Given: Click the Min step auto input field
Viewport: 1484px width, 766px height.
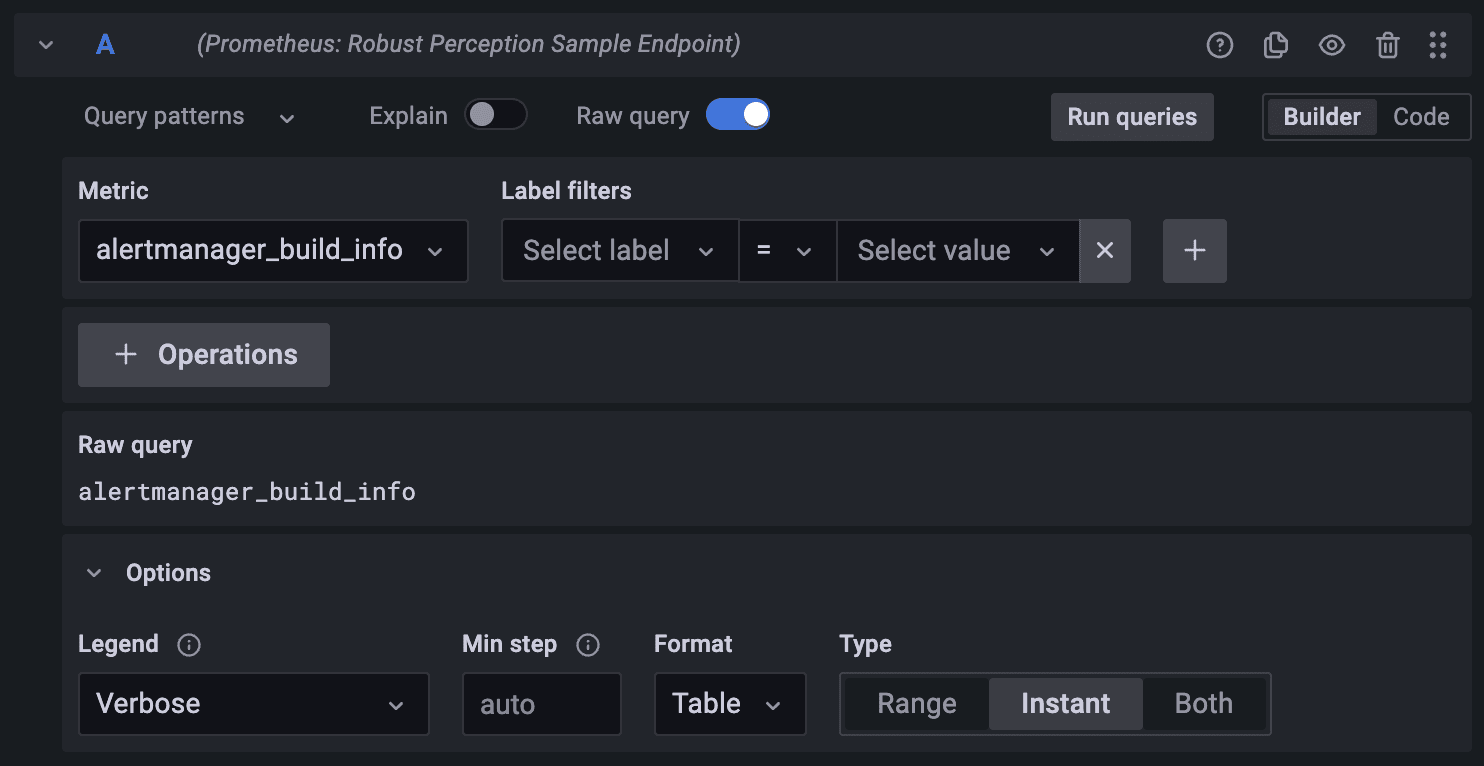Looking at the screenshot, I should (541, 703).
